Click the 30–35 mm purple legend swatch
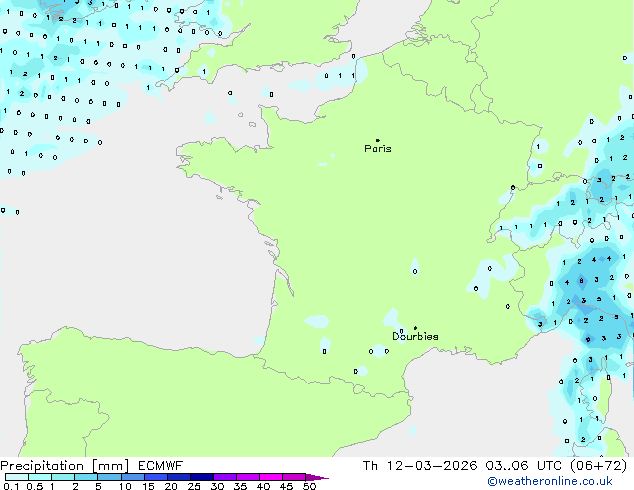This screenshot has width=634, height=490. coord(225,477)
